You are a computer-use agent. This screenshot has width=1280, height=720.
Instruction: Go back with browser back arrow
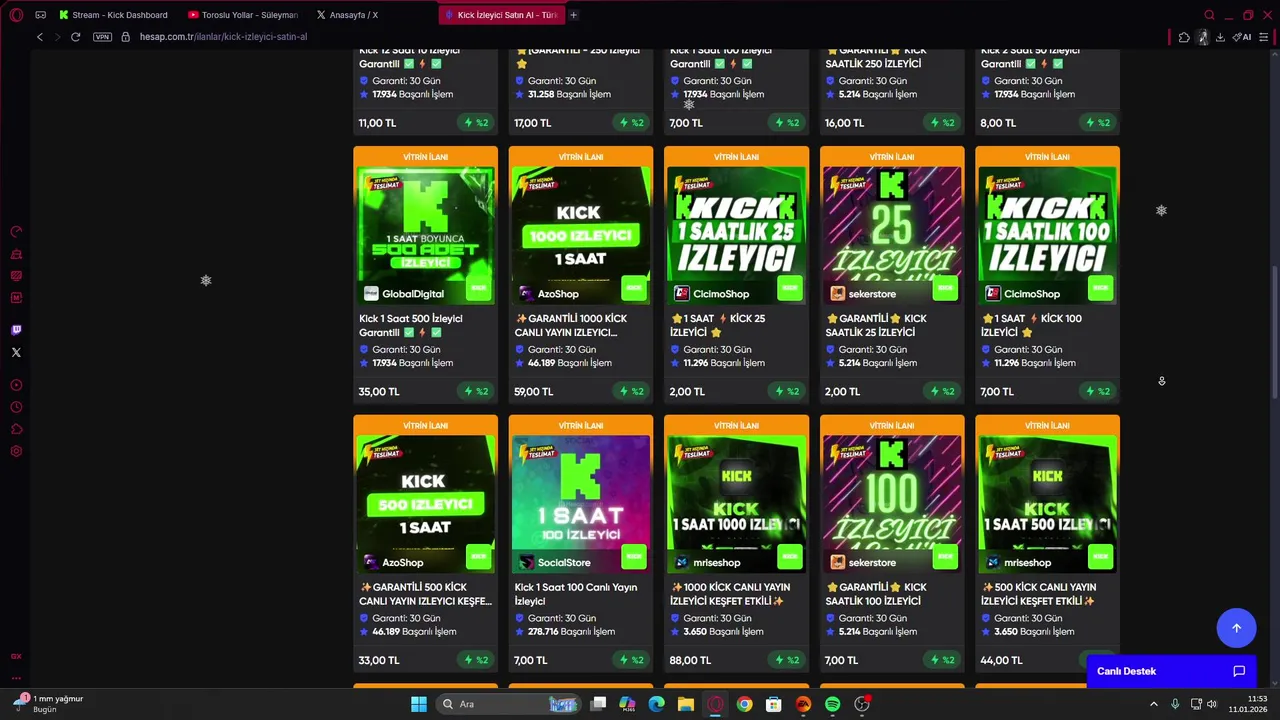(40, 37)
